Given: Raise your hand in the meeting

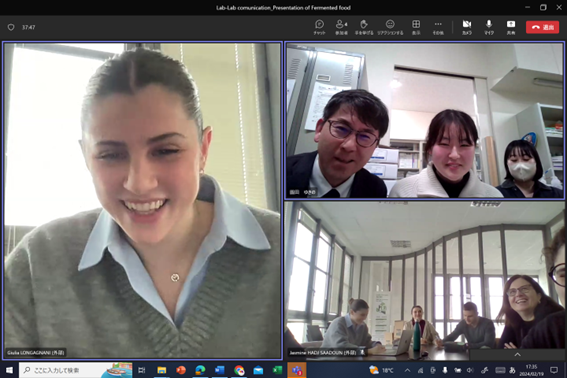Looking at the screenshot, I should coord(364,27).
